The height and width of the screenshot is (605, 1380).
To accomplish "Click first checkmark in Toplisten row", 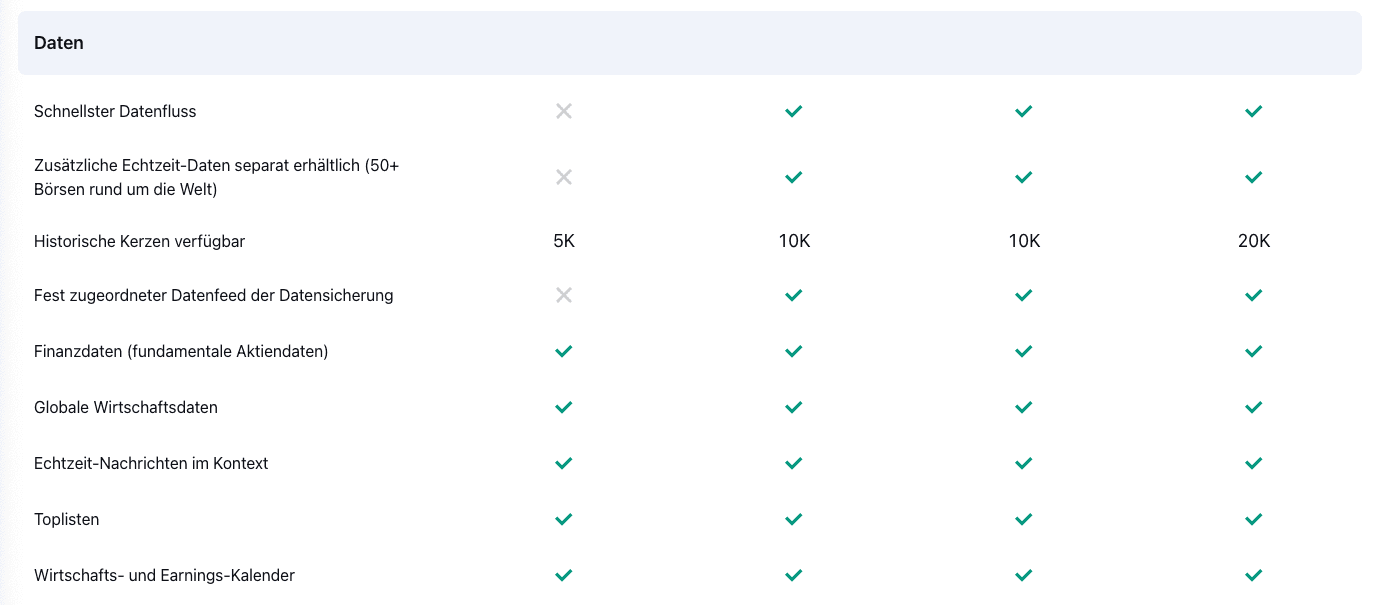I will [564, 519].
